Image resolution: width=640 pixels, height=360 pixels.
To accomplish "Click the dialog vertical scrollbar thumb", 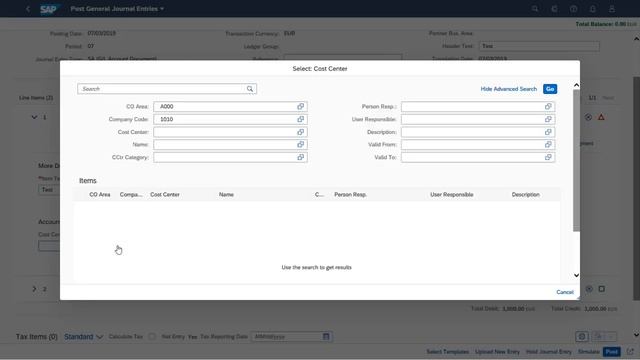I will coord(576,160).
